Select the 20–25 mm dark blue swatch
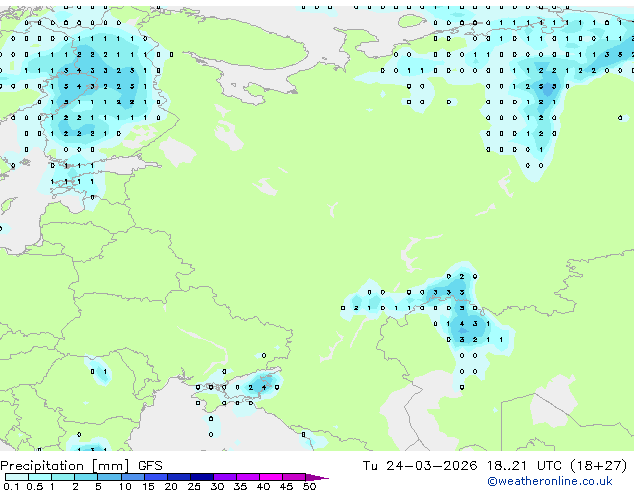634x490 pixels. coord(179,477)
